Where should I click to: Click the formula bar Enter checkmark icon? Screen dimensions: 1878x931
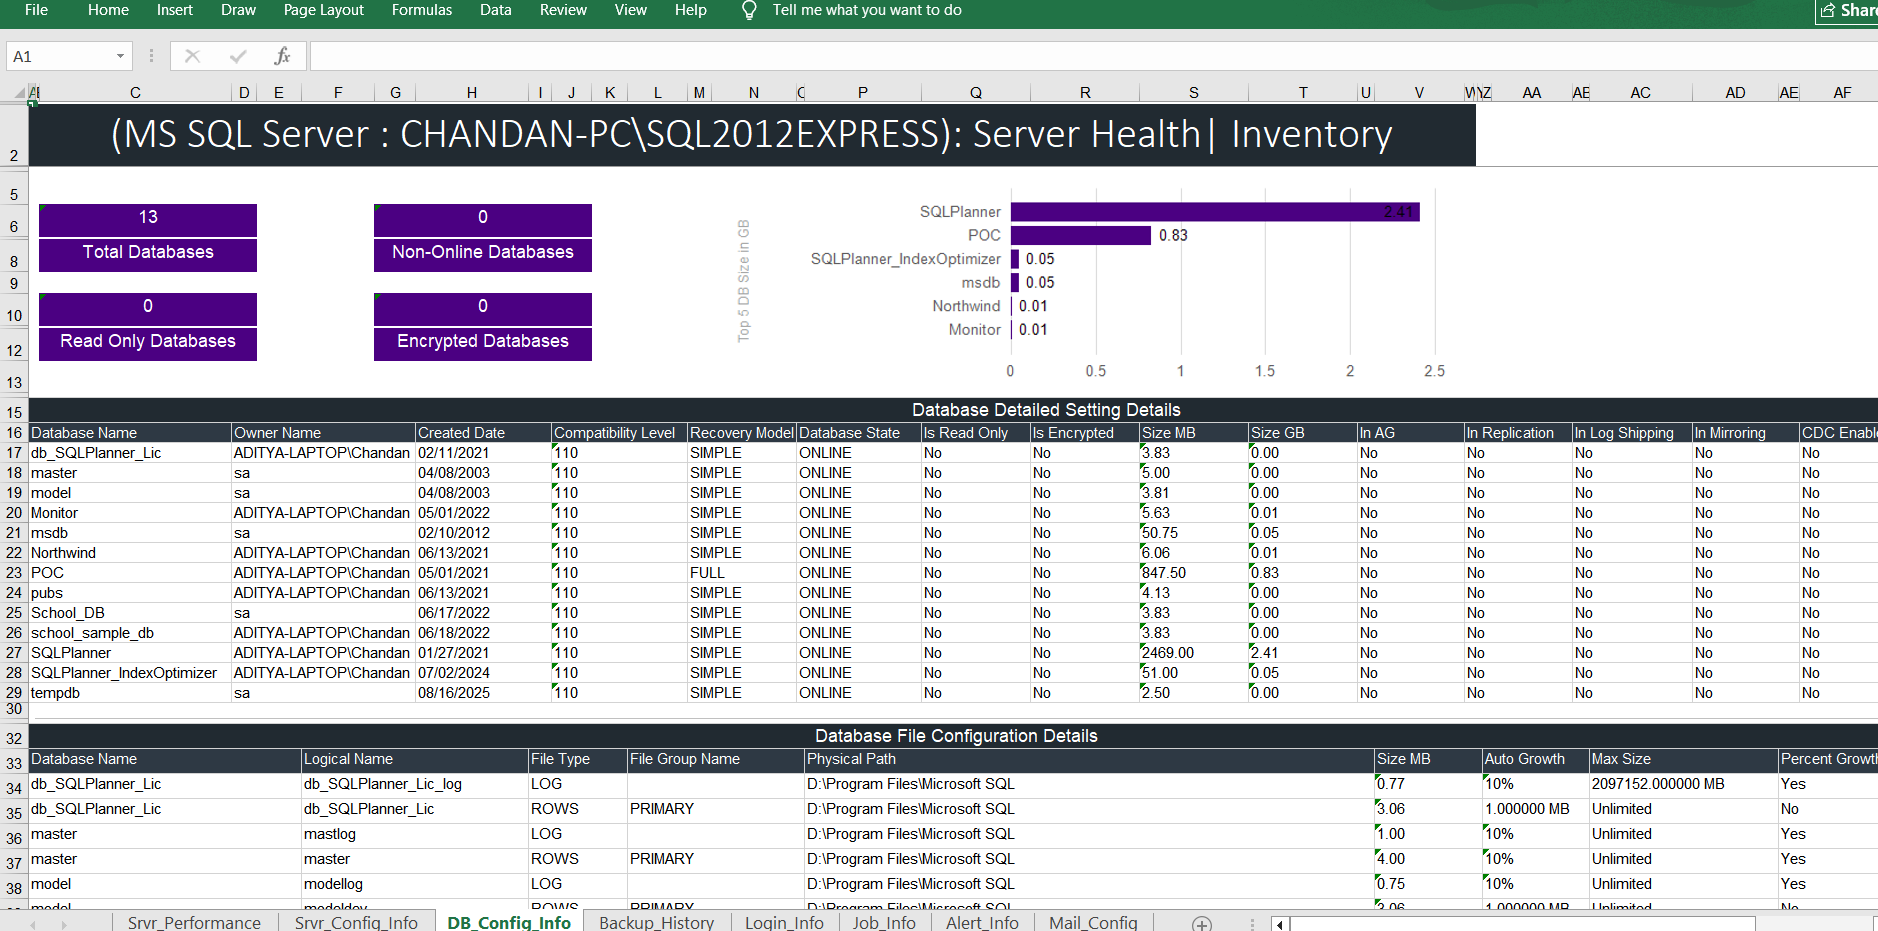[238, 56]
